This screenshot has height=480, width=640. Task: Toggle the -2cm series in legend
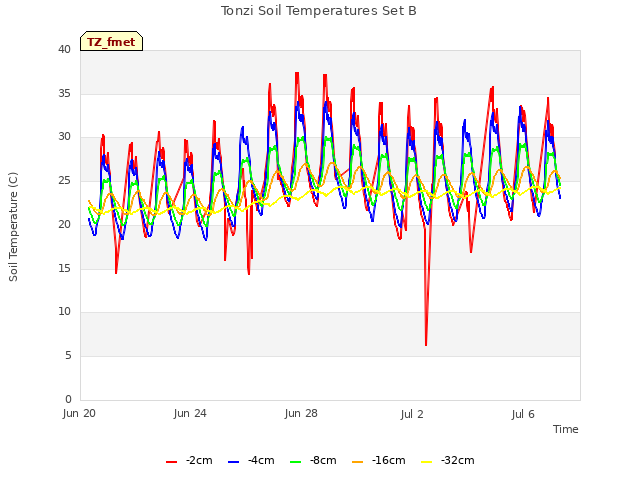coord(189,460)
